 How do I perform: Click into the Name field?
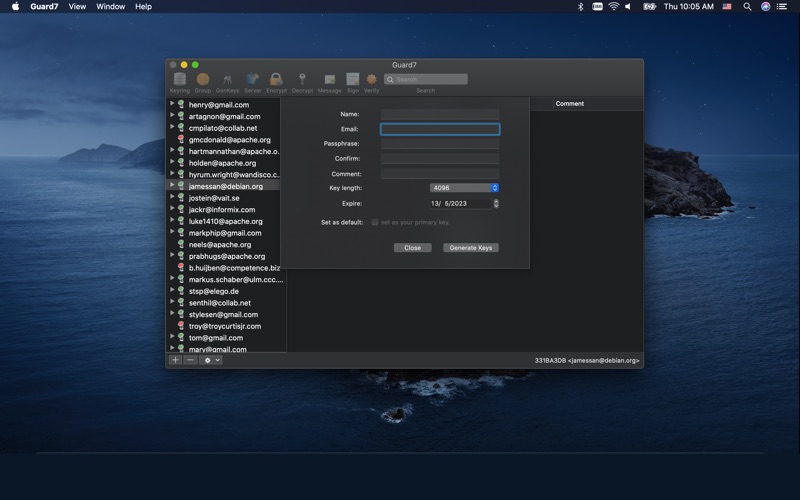(x=440, y=114)
